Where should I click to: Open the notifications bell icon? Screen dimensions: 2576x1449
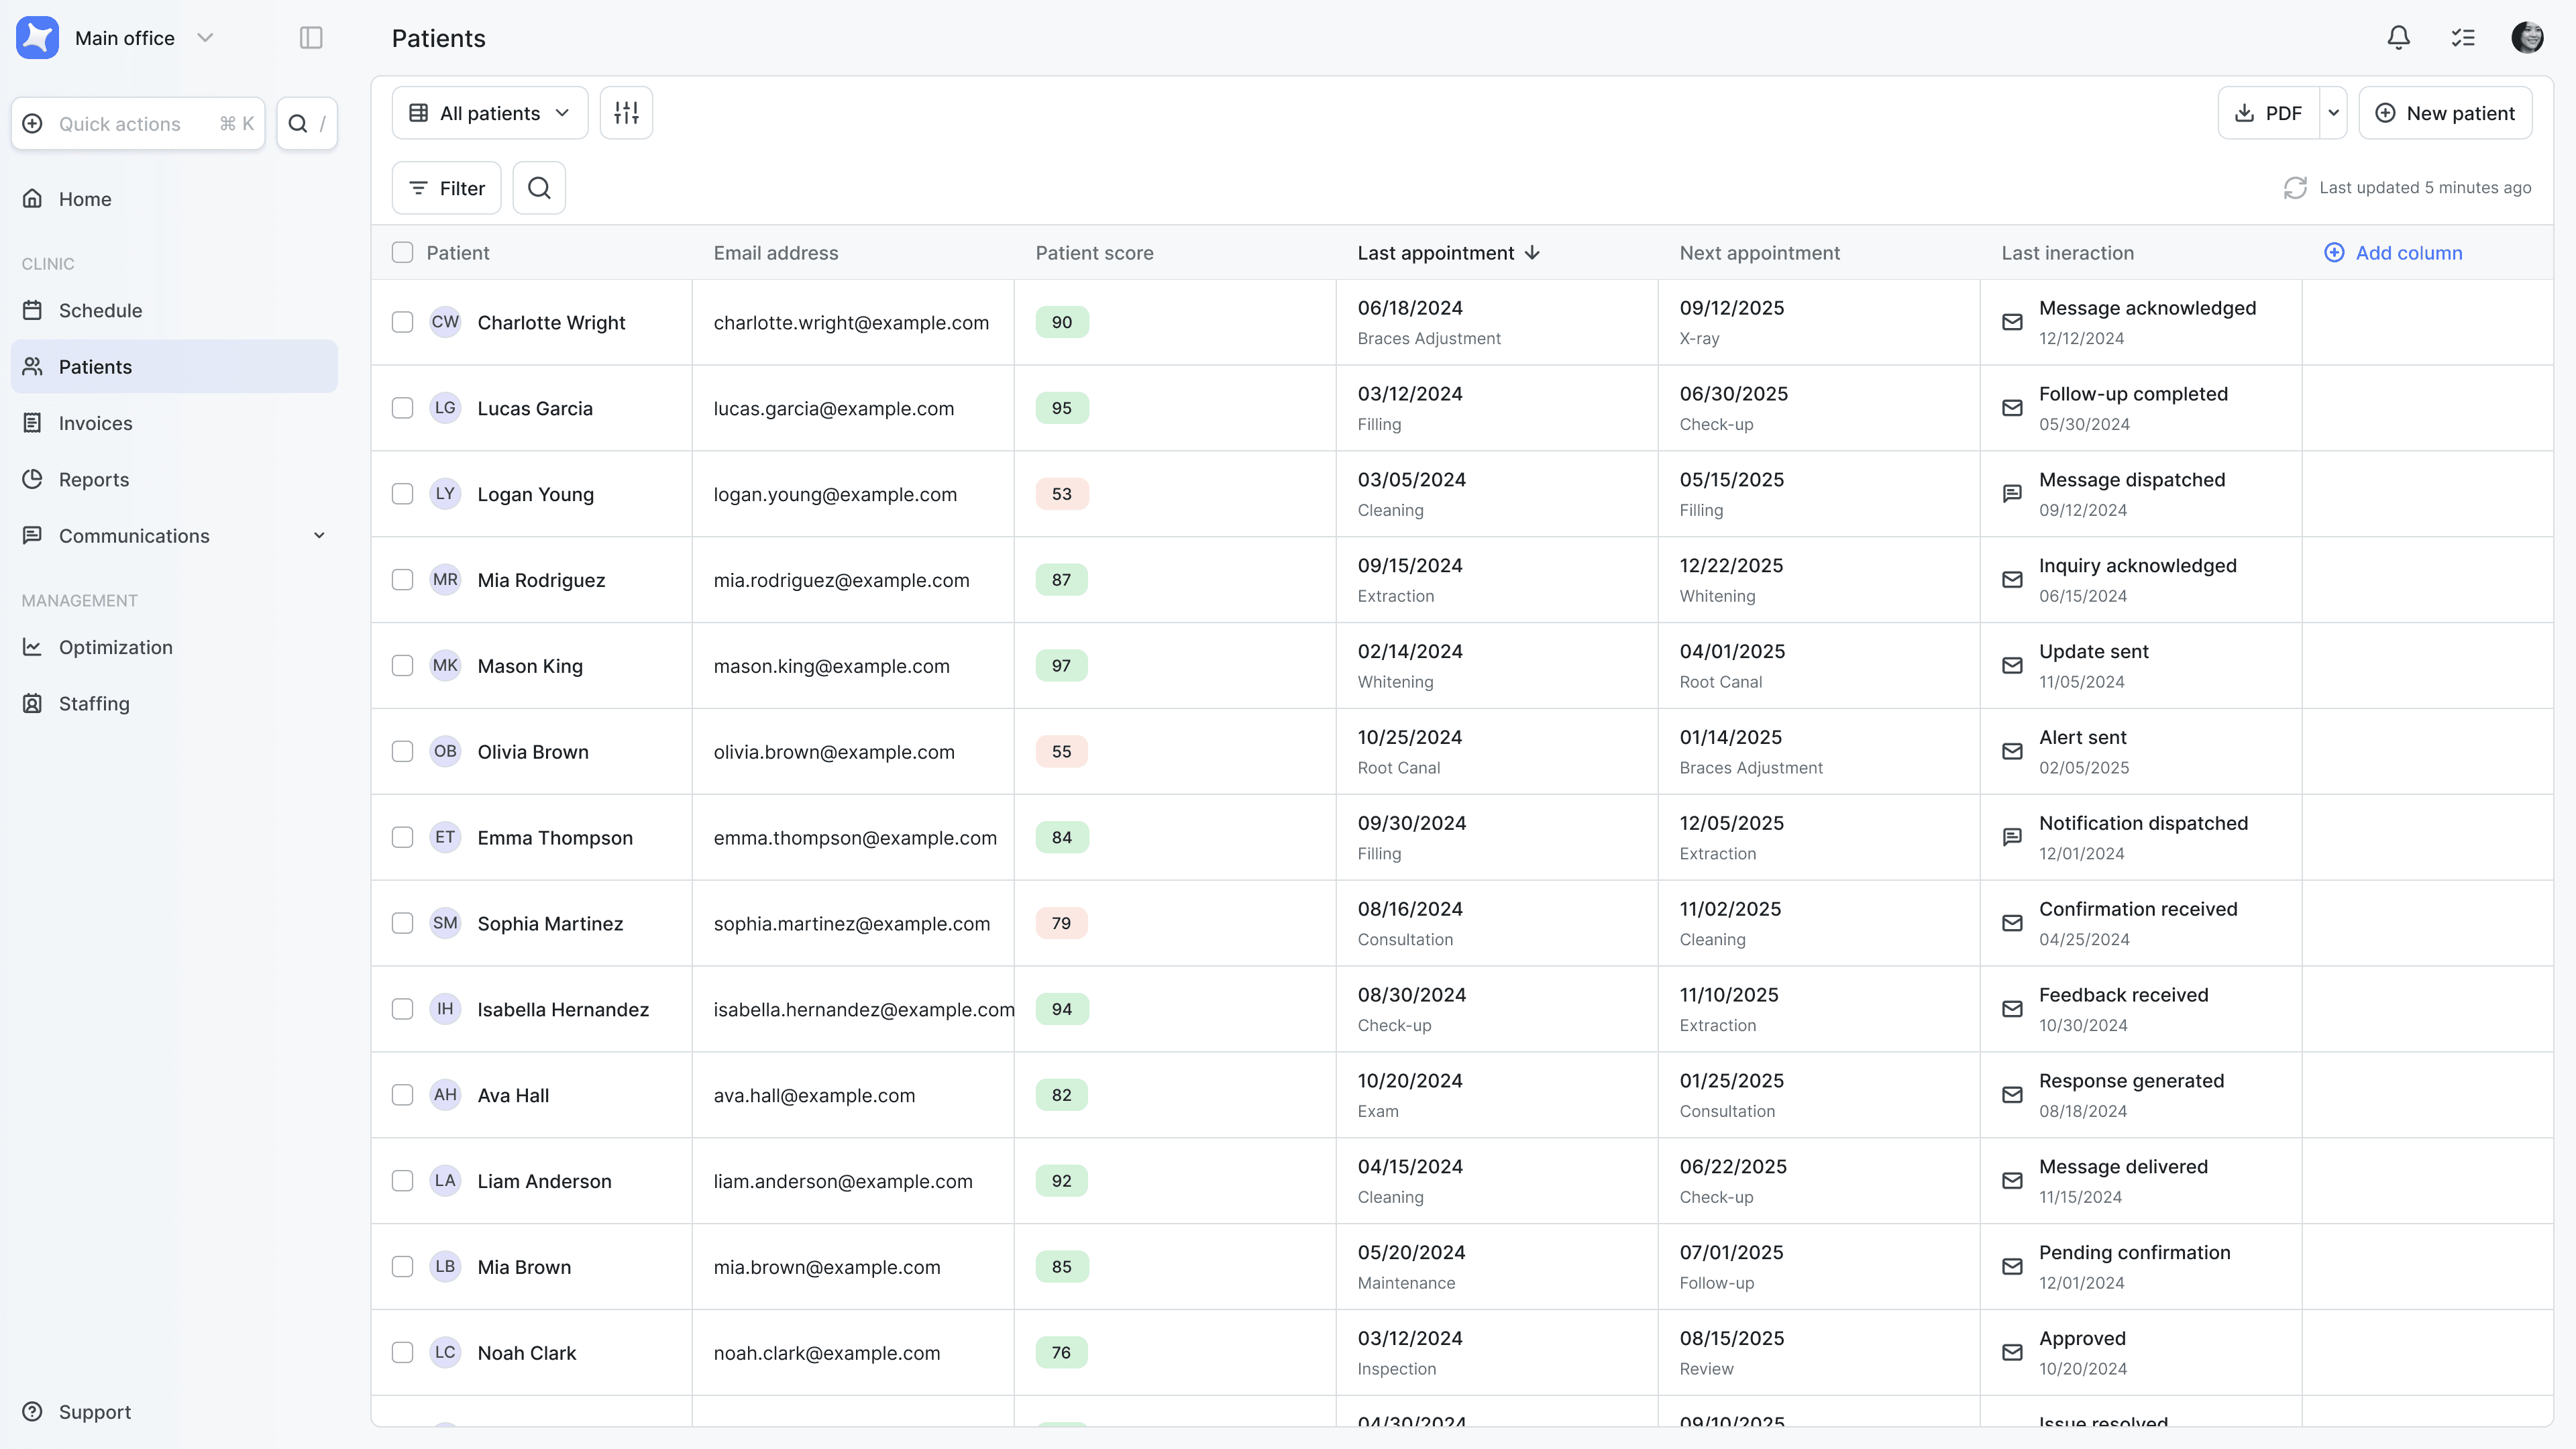(2398, 38)
